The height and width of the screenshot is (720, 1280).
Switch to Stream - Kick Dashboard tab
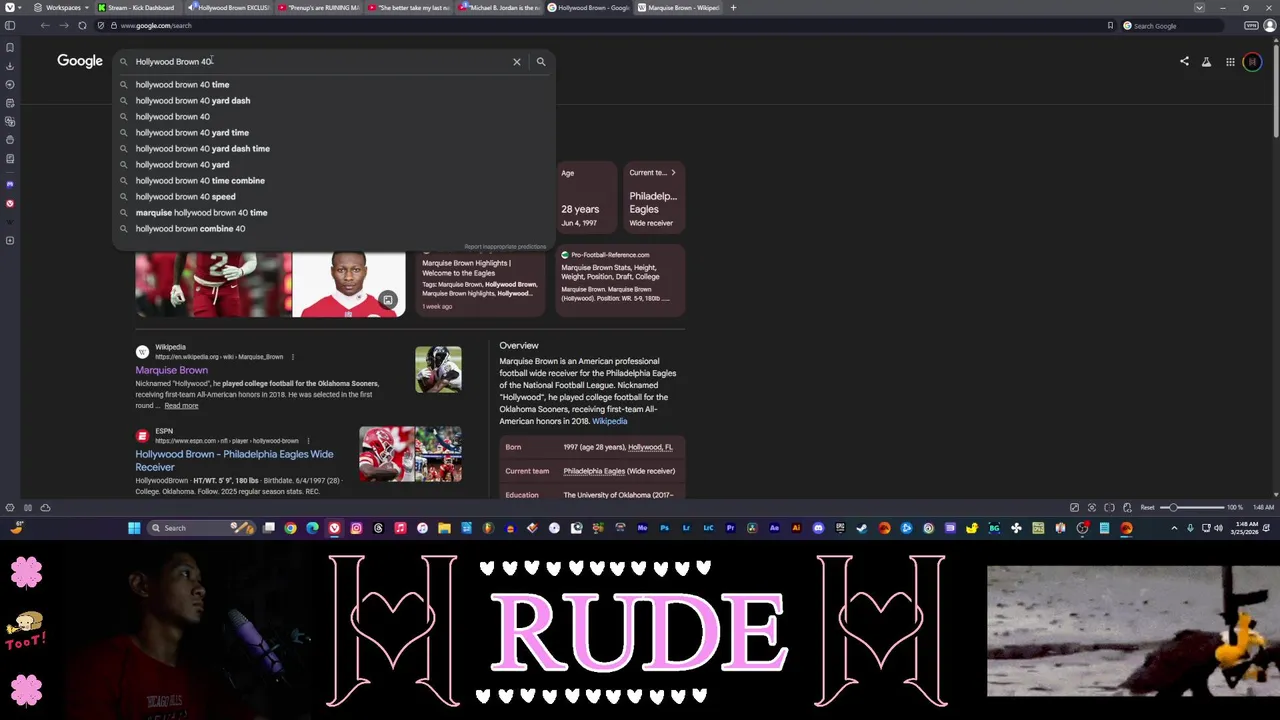(136, 7)
